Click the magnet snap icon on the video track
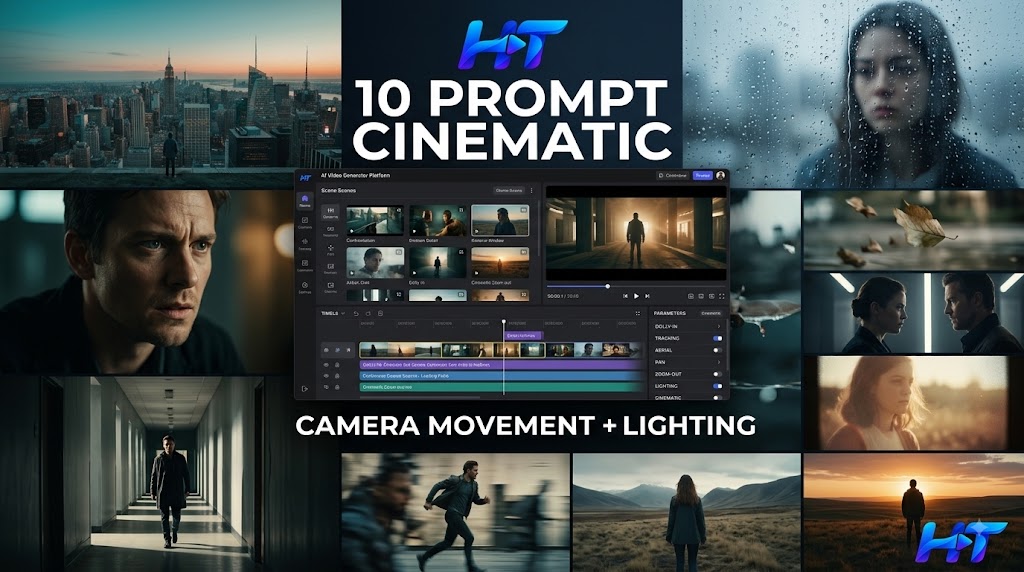Viewport: 1024px width, 572px height. pos(348,350)
